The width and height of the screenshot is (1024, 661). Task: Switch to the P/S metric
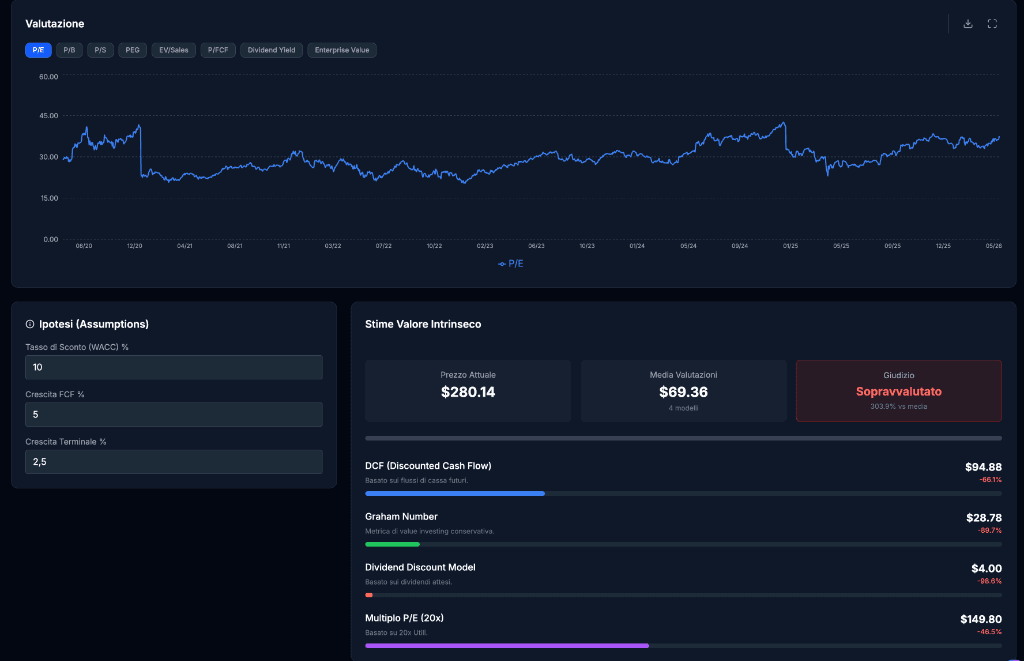[x=100, y=50]
